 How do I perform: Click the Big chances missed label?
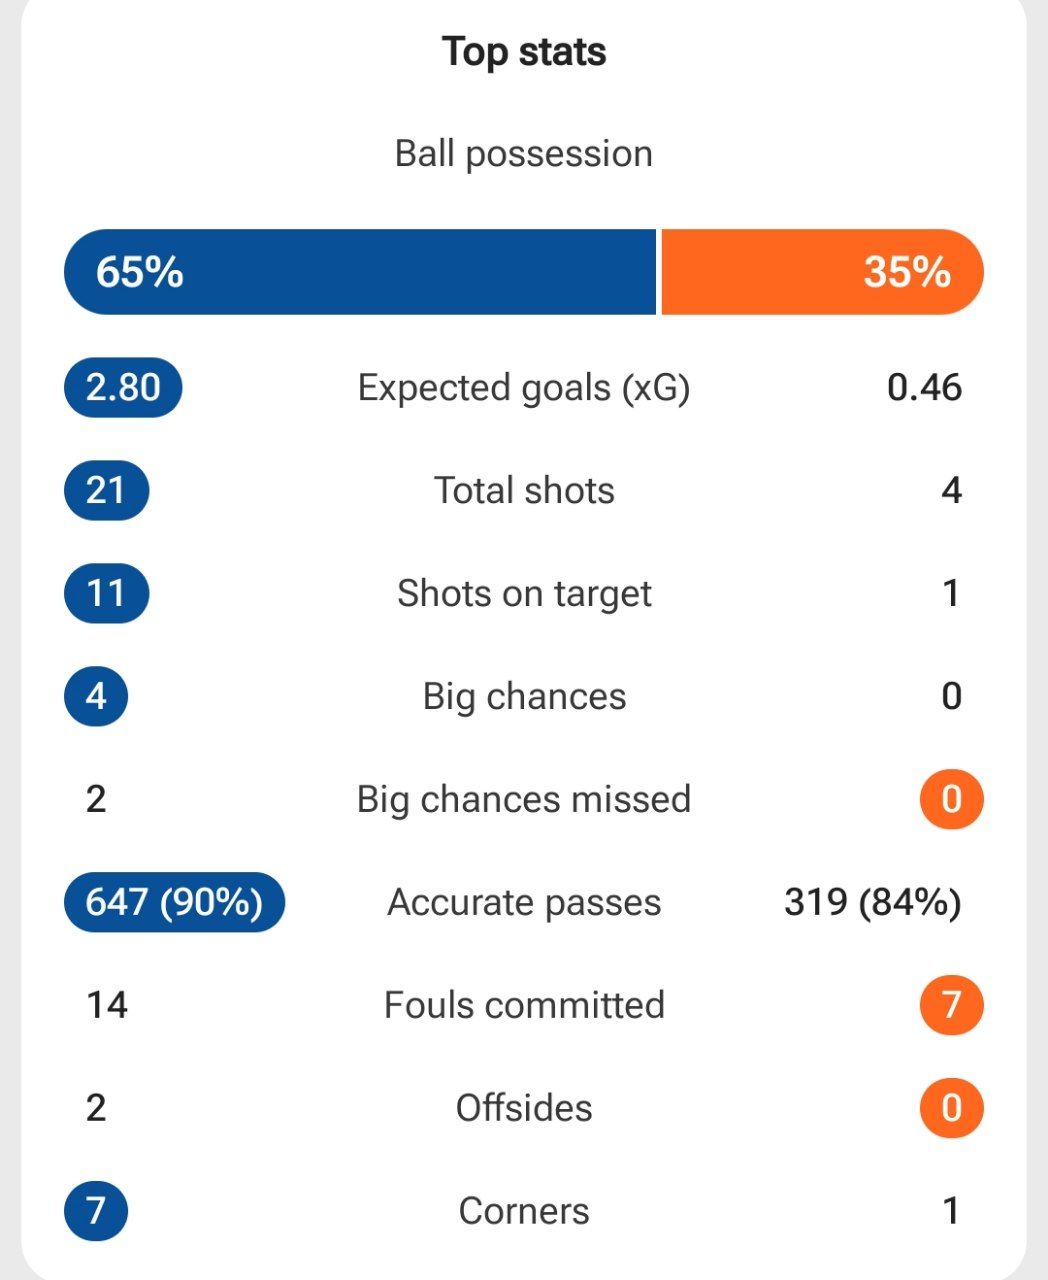click(x=524, y=800)
